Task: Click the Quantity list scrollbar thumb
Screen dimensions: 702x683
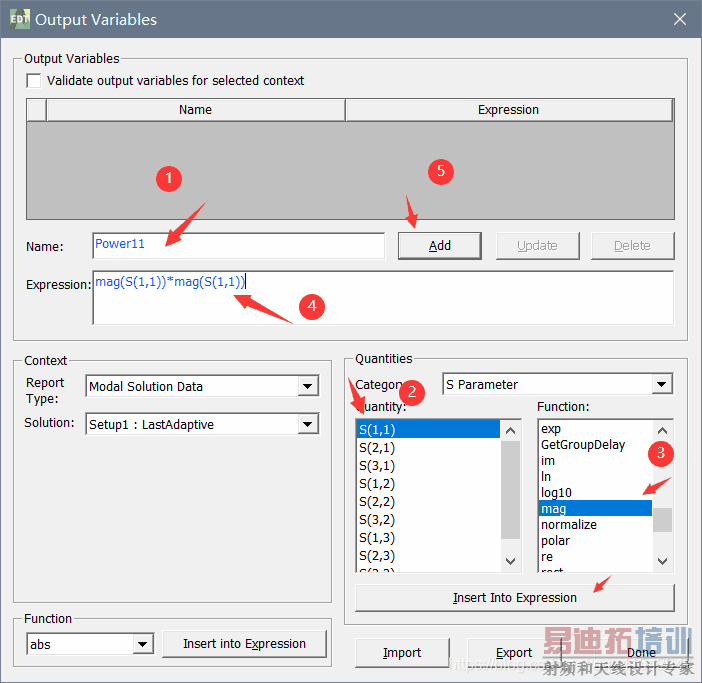Action: click(x=510, y=490)
